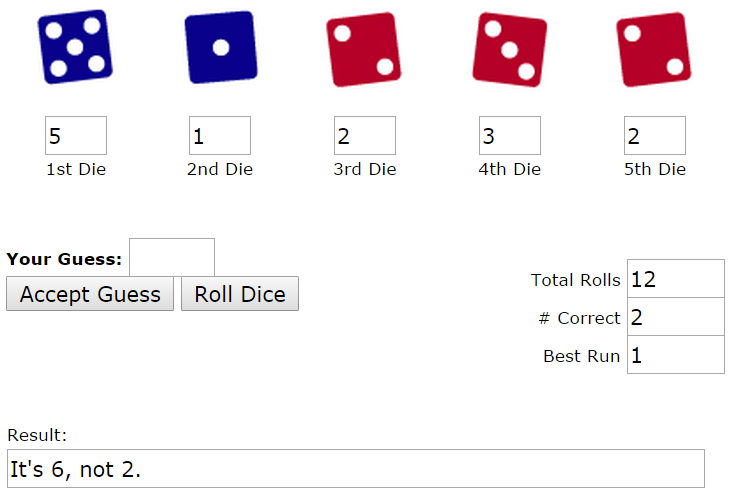Select the third die, red two
The width and height of the screenshot is (739, 496).
[363, 50]
